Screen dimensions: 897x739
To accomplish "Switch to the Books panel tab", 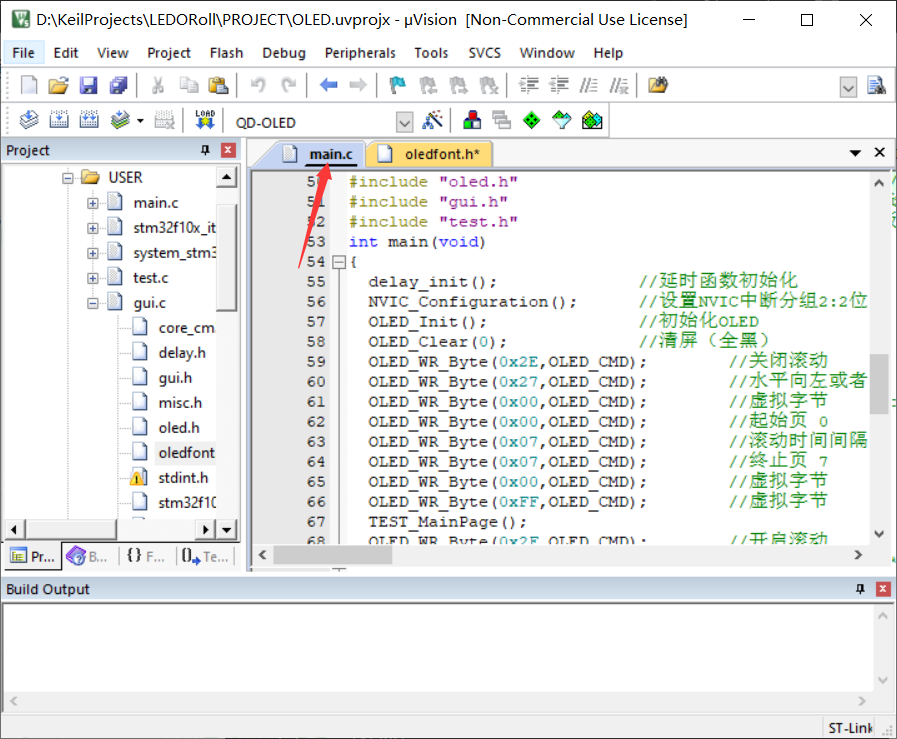I will [x=87, y=556].
